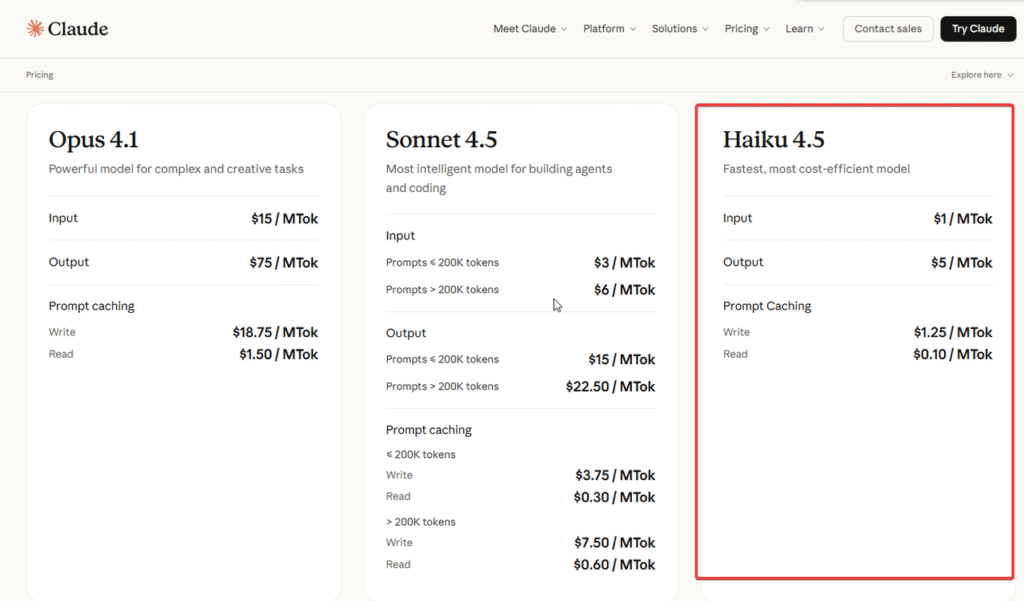
Task: Select the Haiku 4.5 card heading
Action: [773, 140]
